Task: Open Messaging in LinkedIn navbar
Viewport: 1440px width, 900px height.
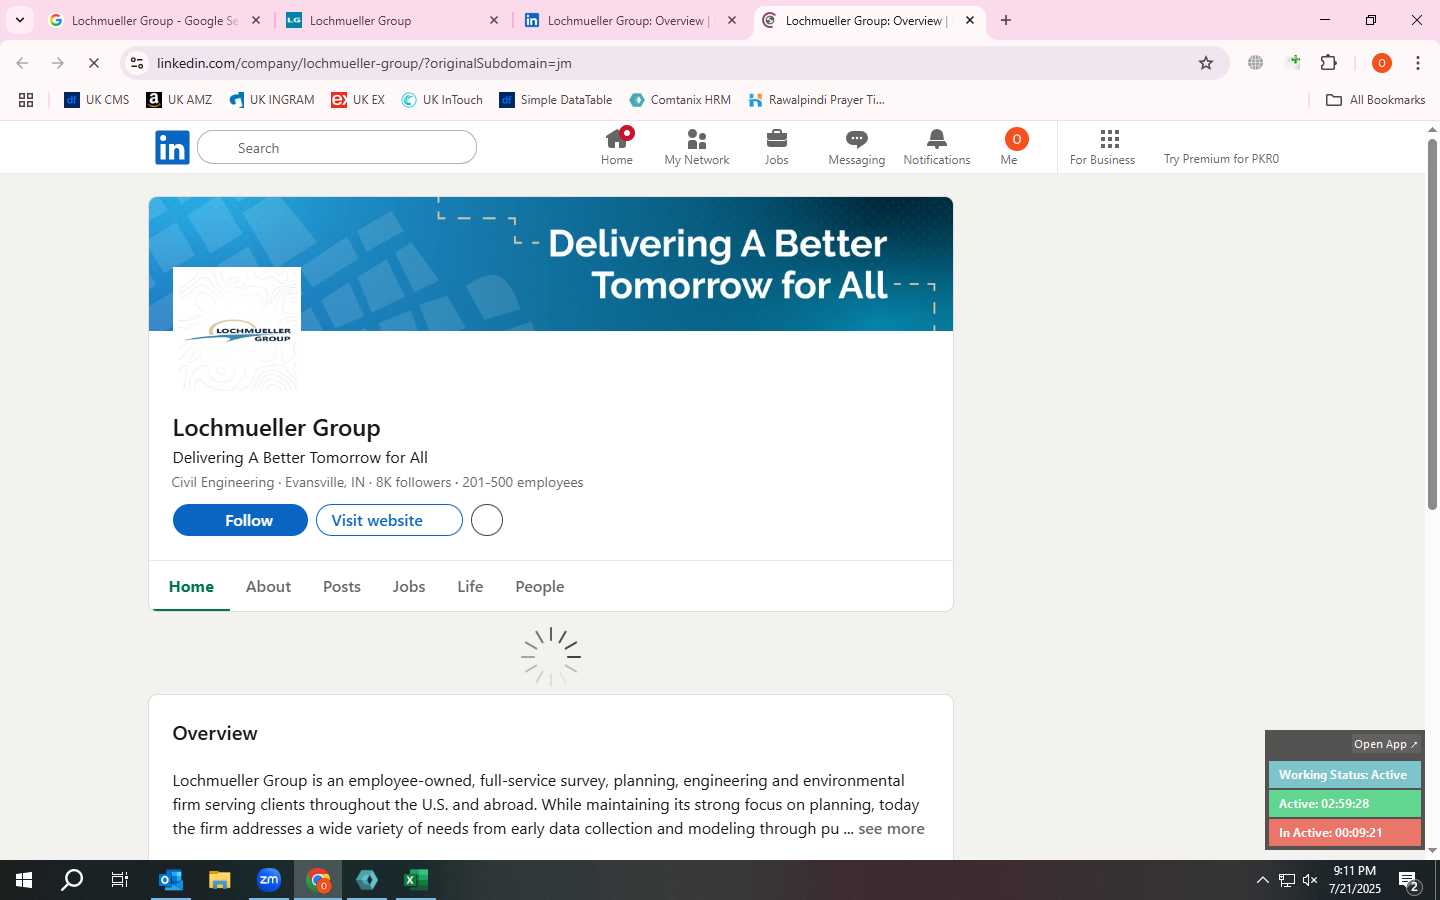Action: [857, 147]
